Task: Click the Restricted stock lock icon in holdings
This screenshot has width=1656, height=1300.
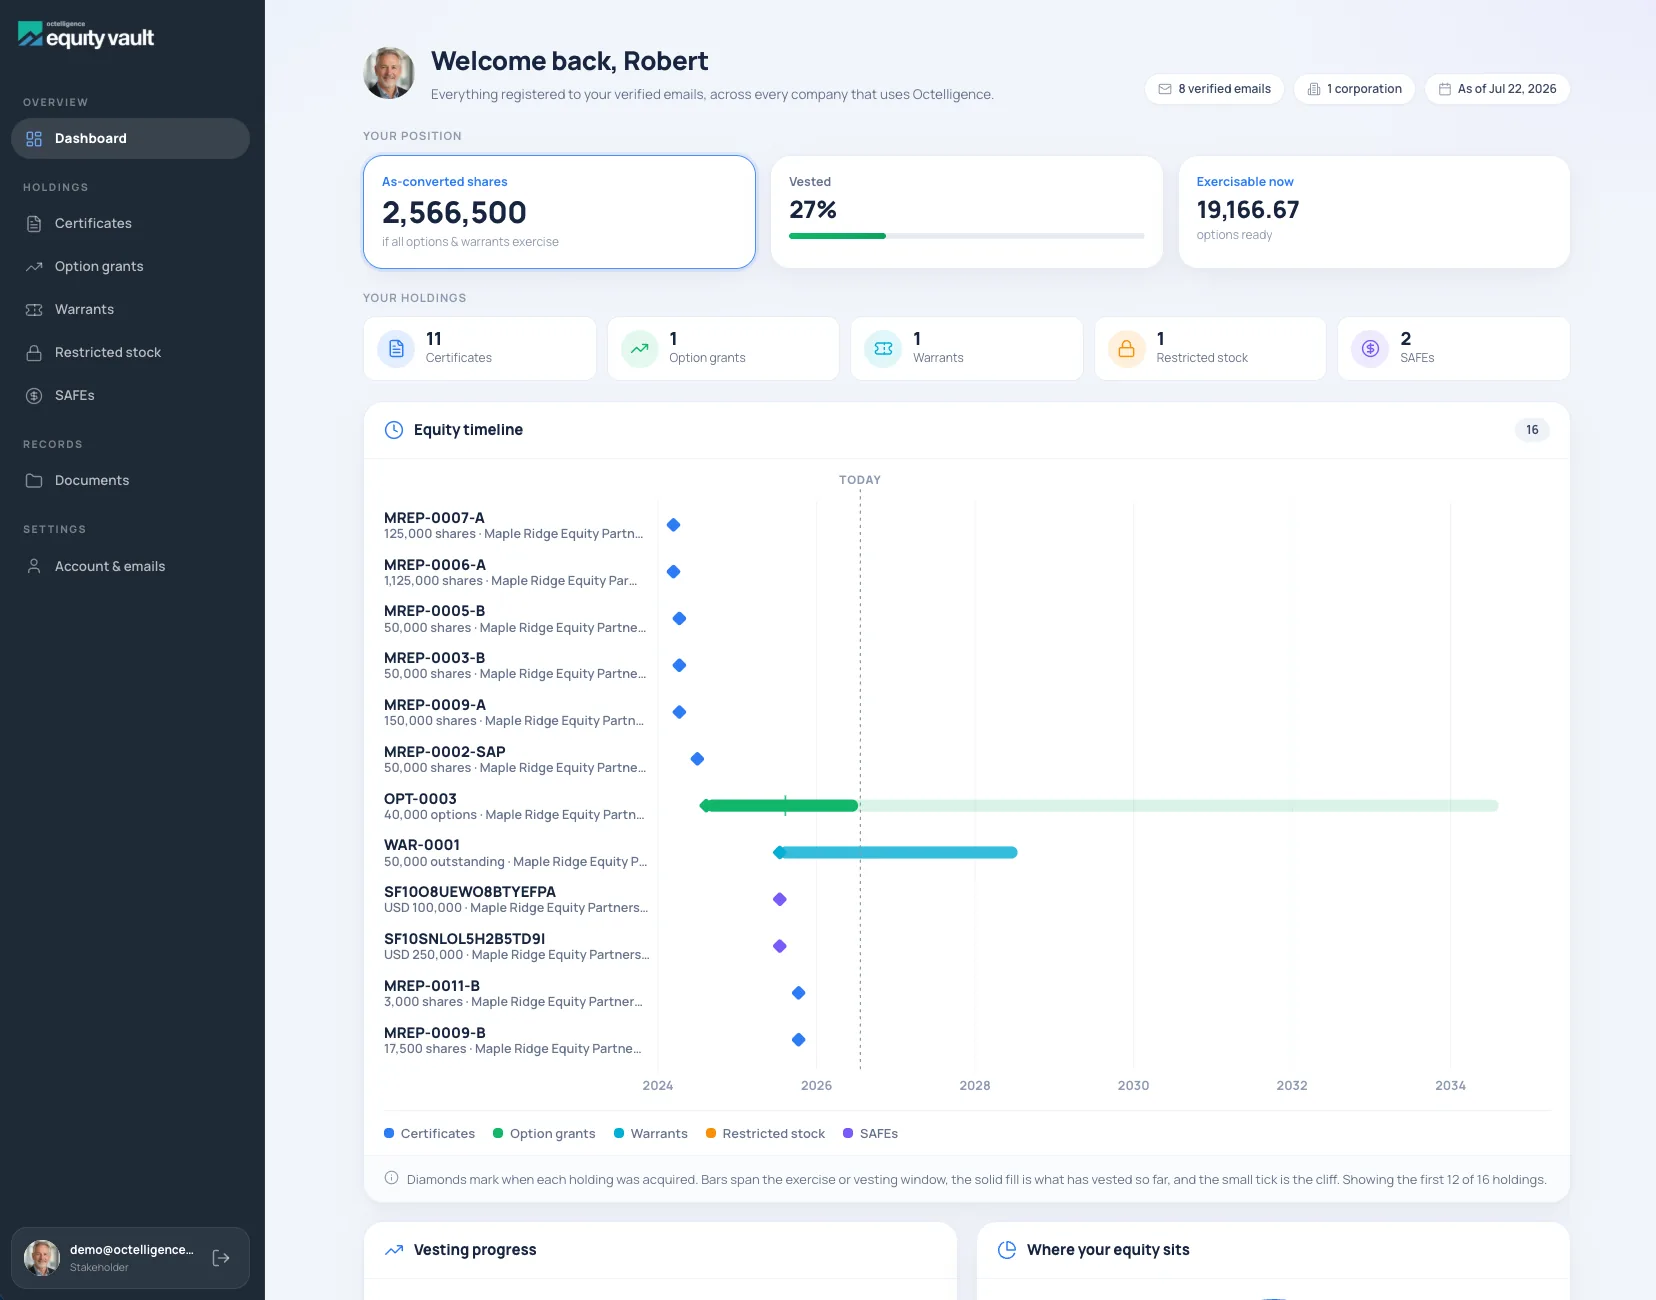Action: tap(1126, 349)
